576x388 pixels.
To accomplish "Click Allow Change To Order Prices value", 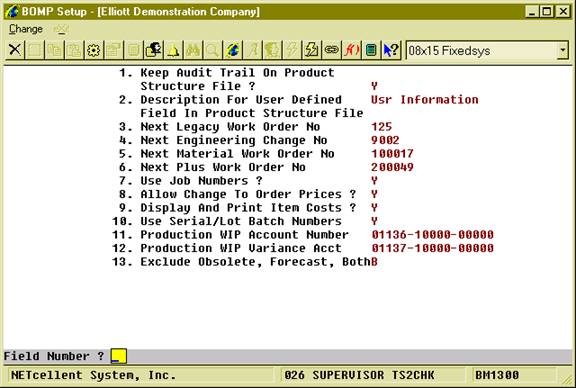I will coord(374,194).
